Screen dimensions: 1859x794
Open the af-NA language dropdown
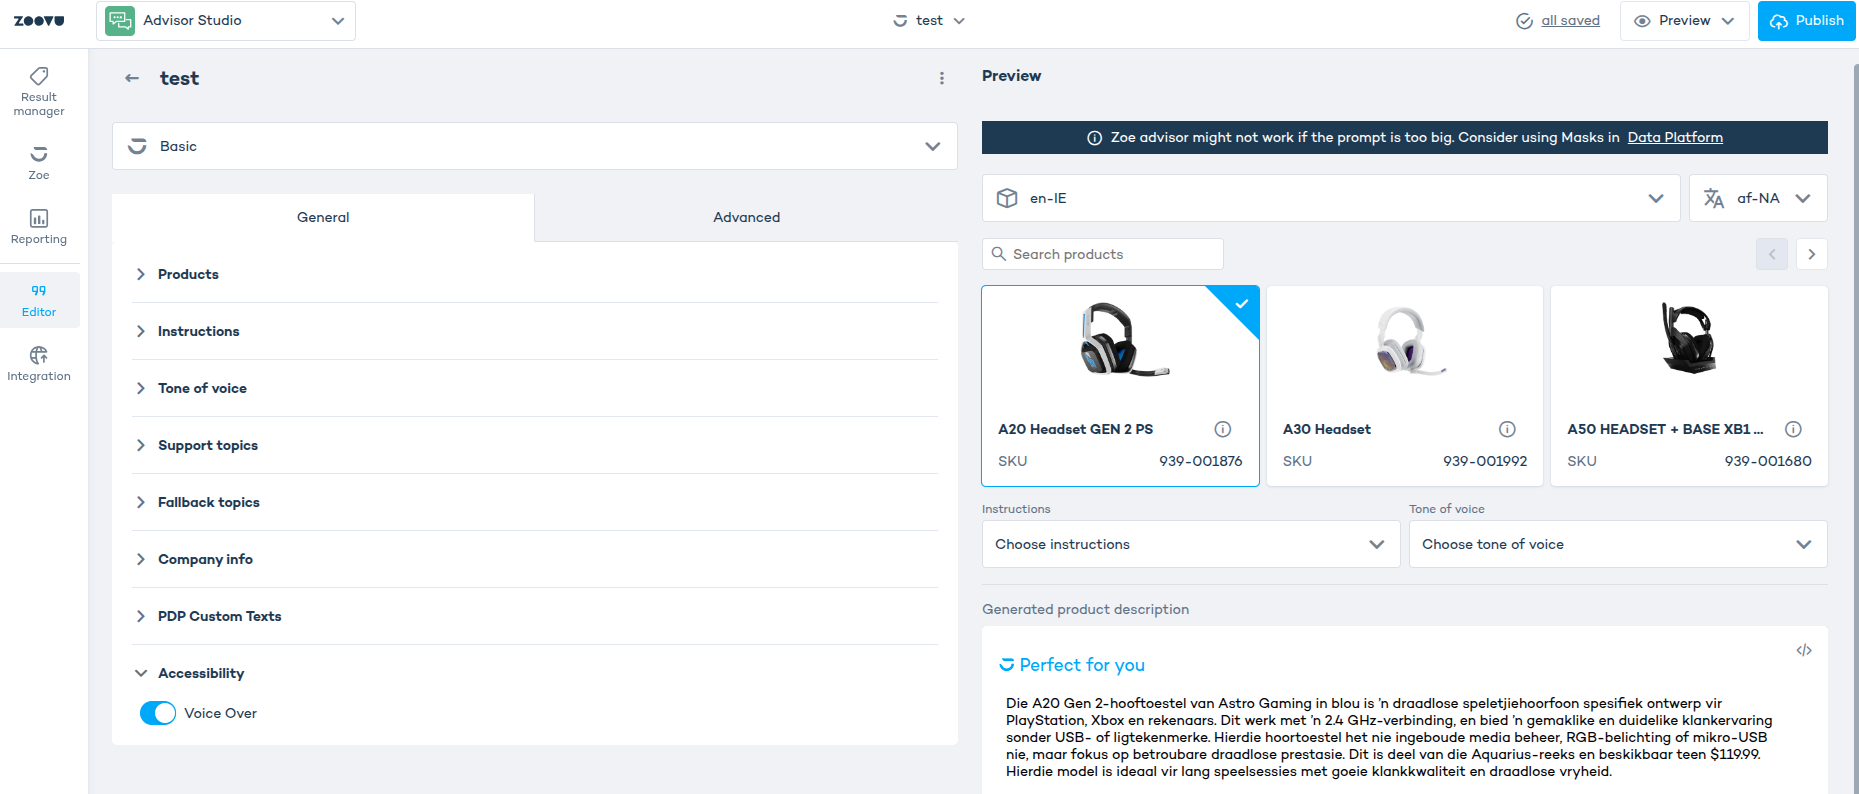tap(1757, 198)
